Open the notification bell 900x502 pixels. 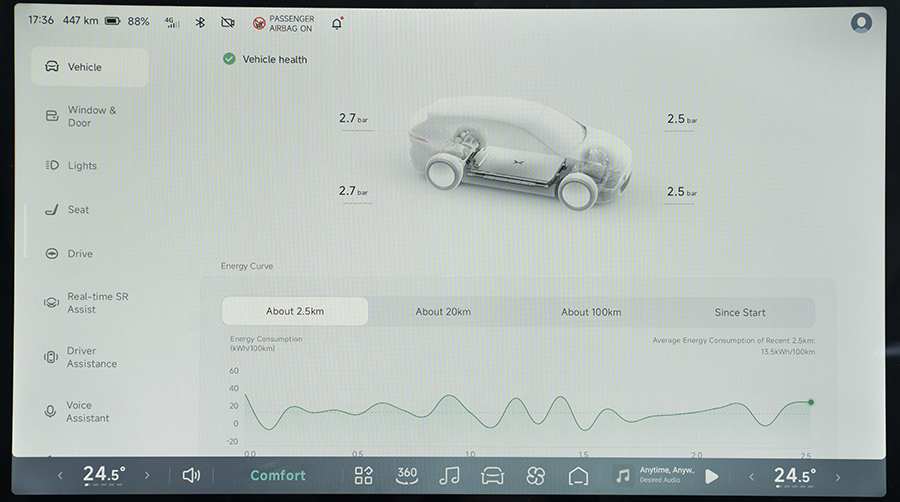coord(337,22)
